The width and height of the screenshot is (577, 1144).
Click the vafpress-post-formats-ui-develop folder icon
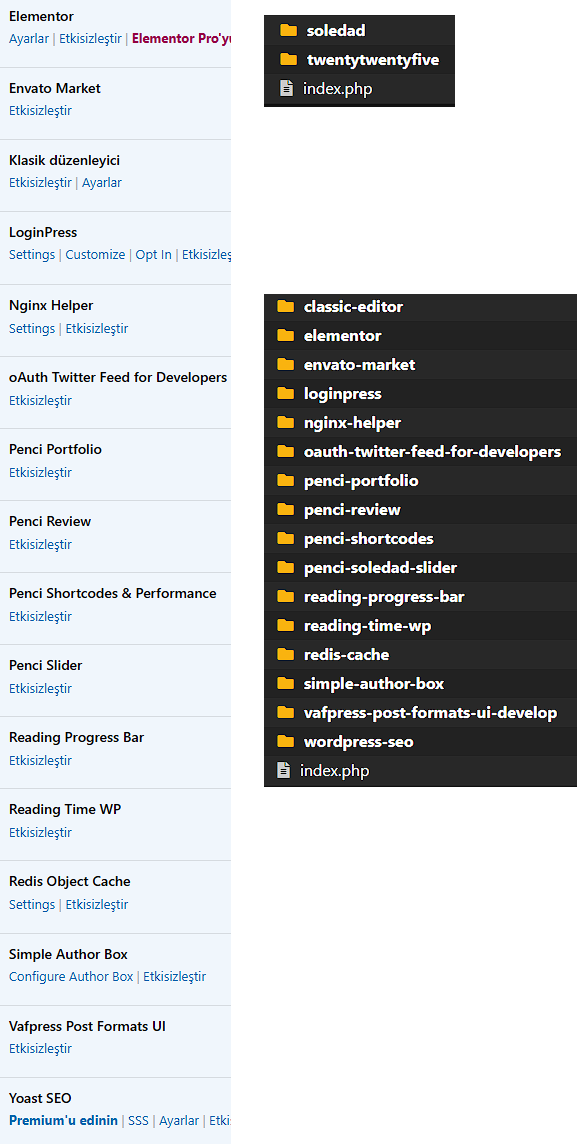click(285, 712)
